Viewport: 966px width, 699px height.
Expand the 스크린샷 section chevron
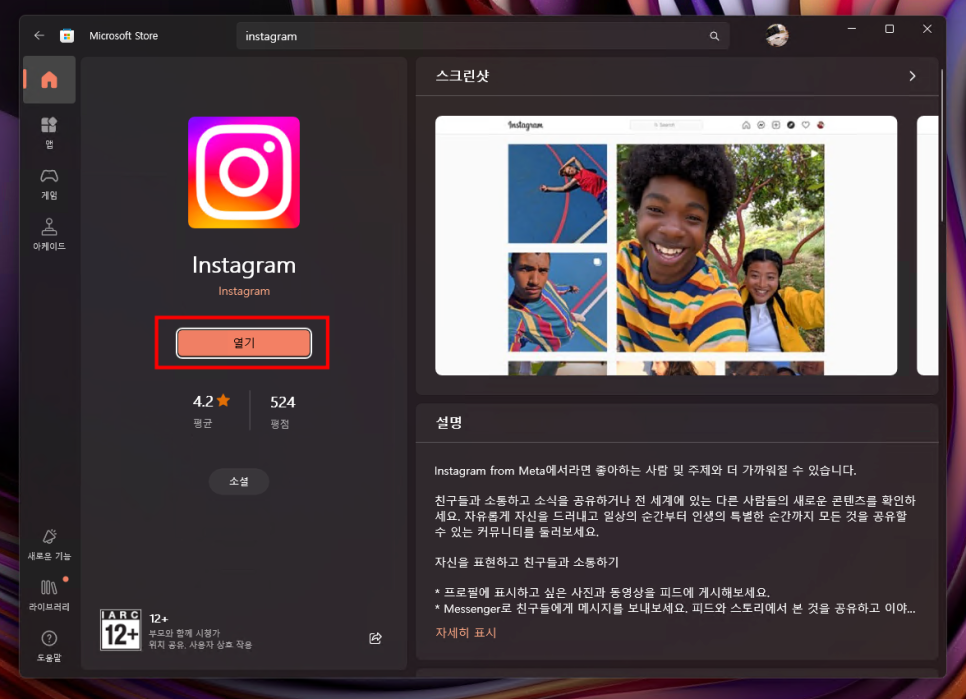[912, 76]
